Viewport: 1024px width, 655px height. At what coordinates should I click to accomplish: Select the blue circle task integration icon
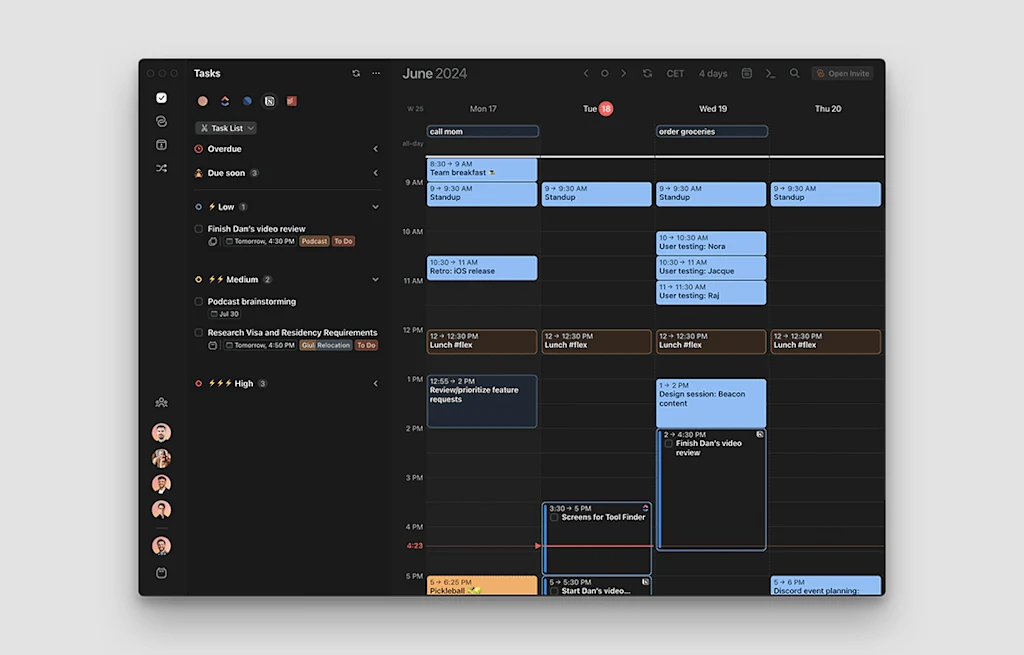248,101
